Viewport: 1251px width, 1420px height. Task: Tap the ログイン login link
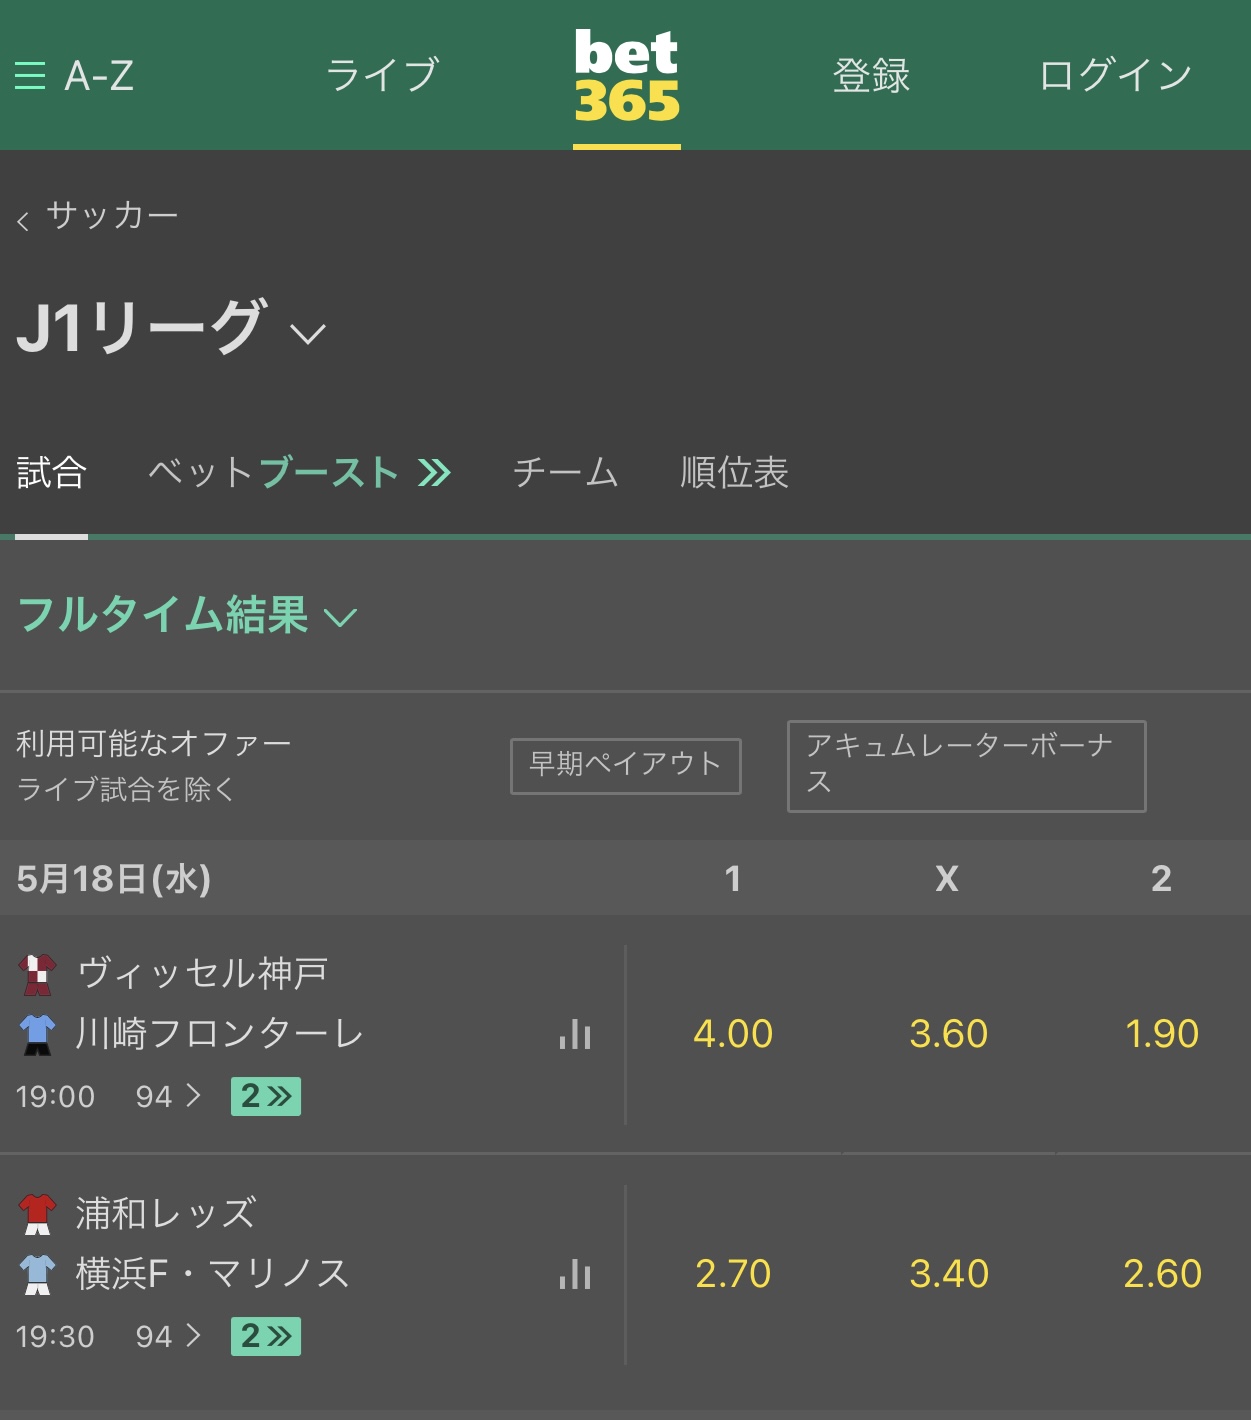click(1115, 76)
